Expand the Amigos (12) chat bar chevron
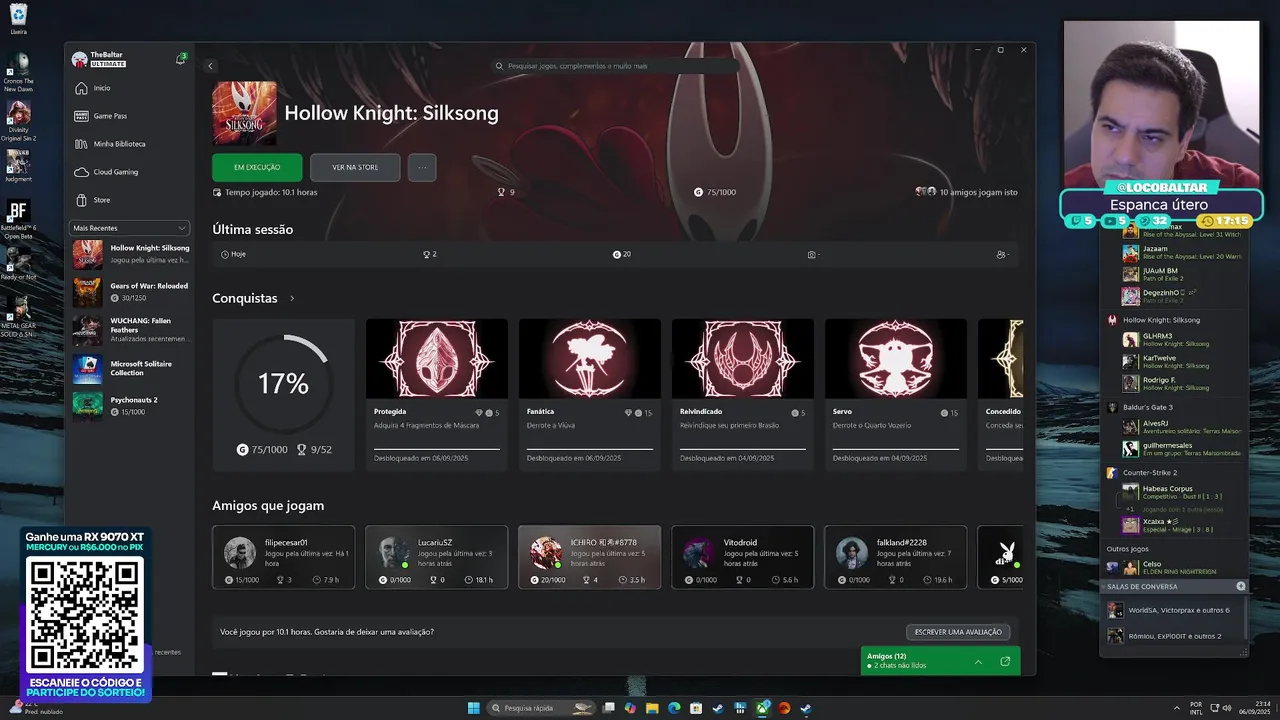The image size is (1280, 720). 978,661
